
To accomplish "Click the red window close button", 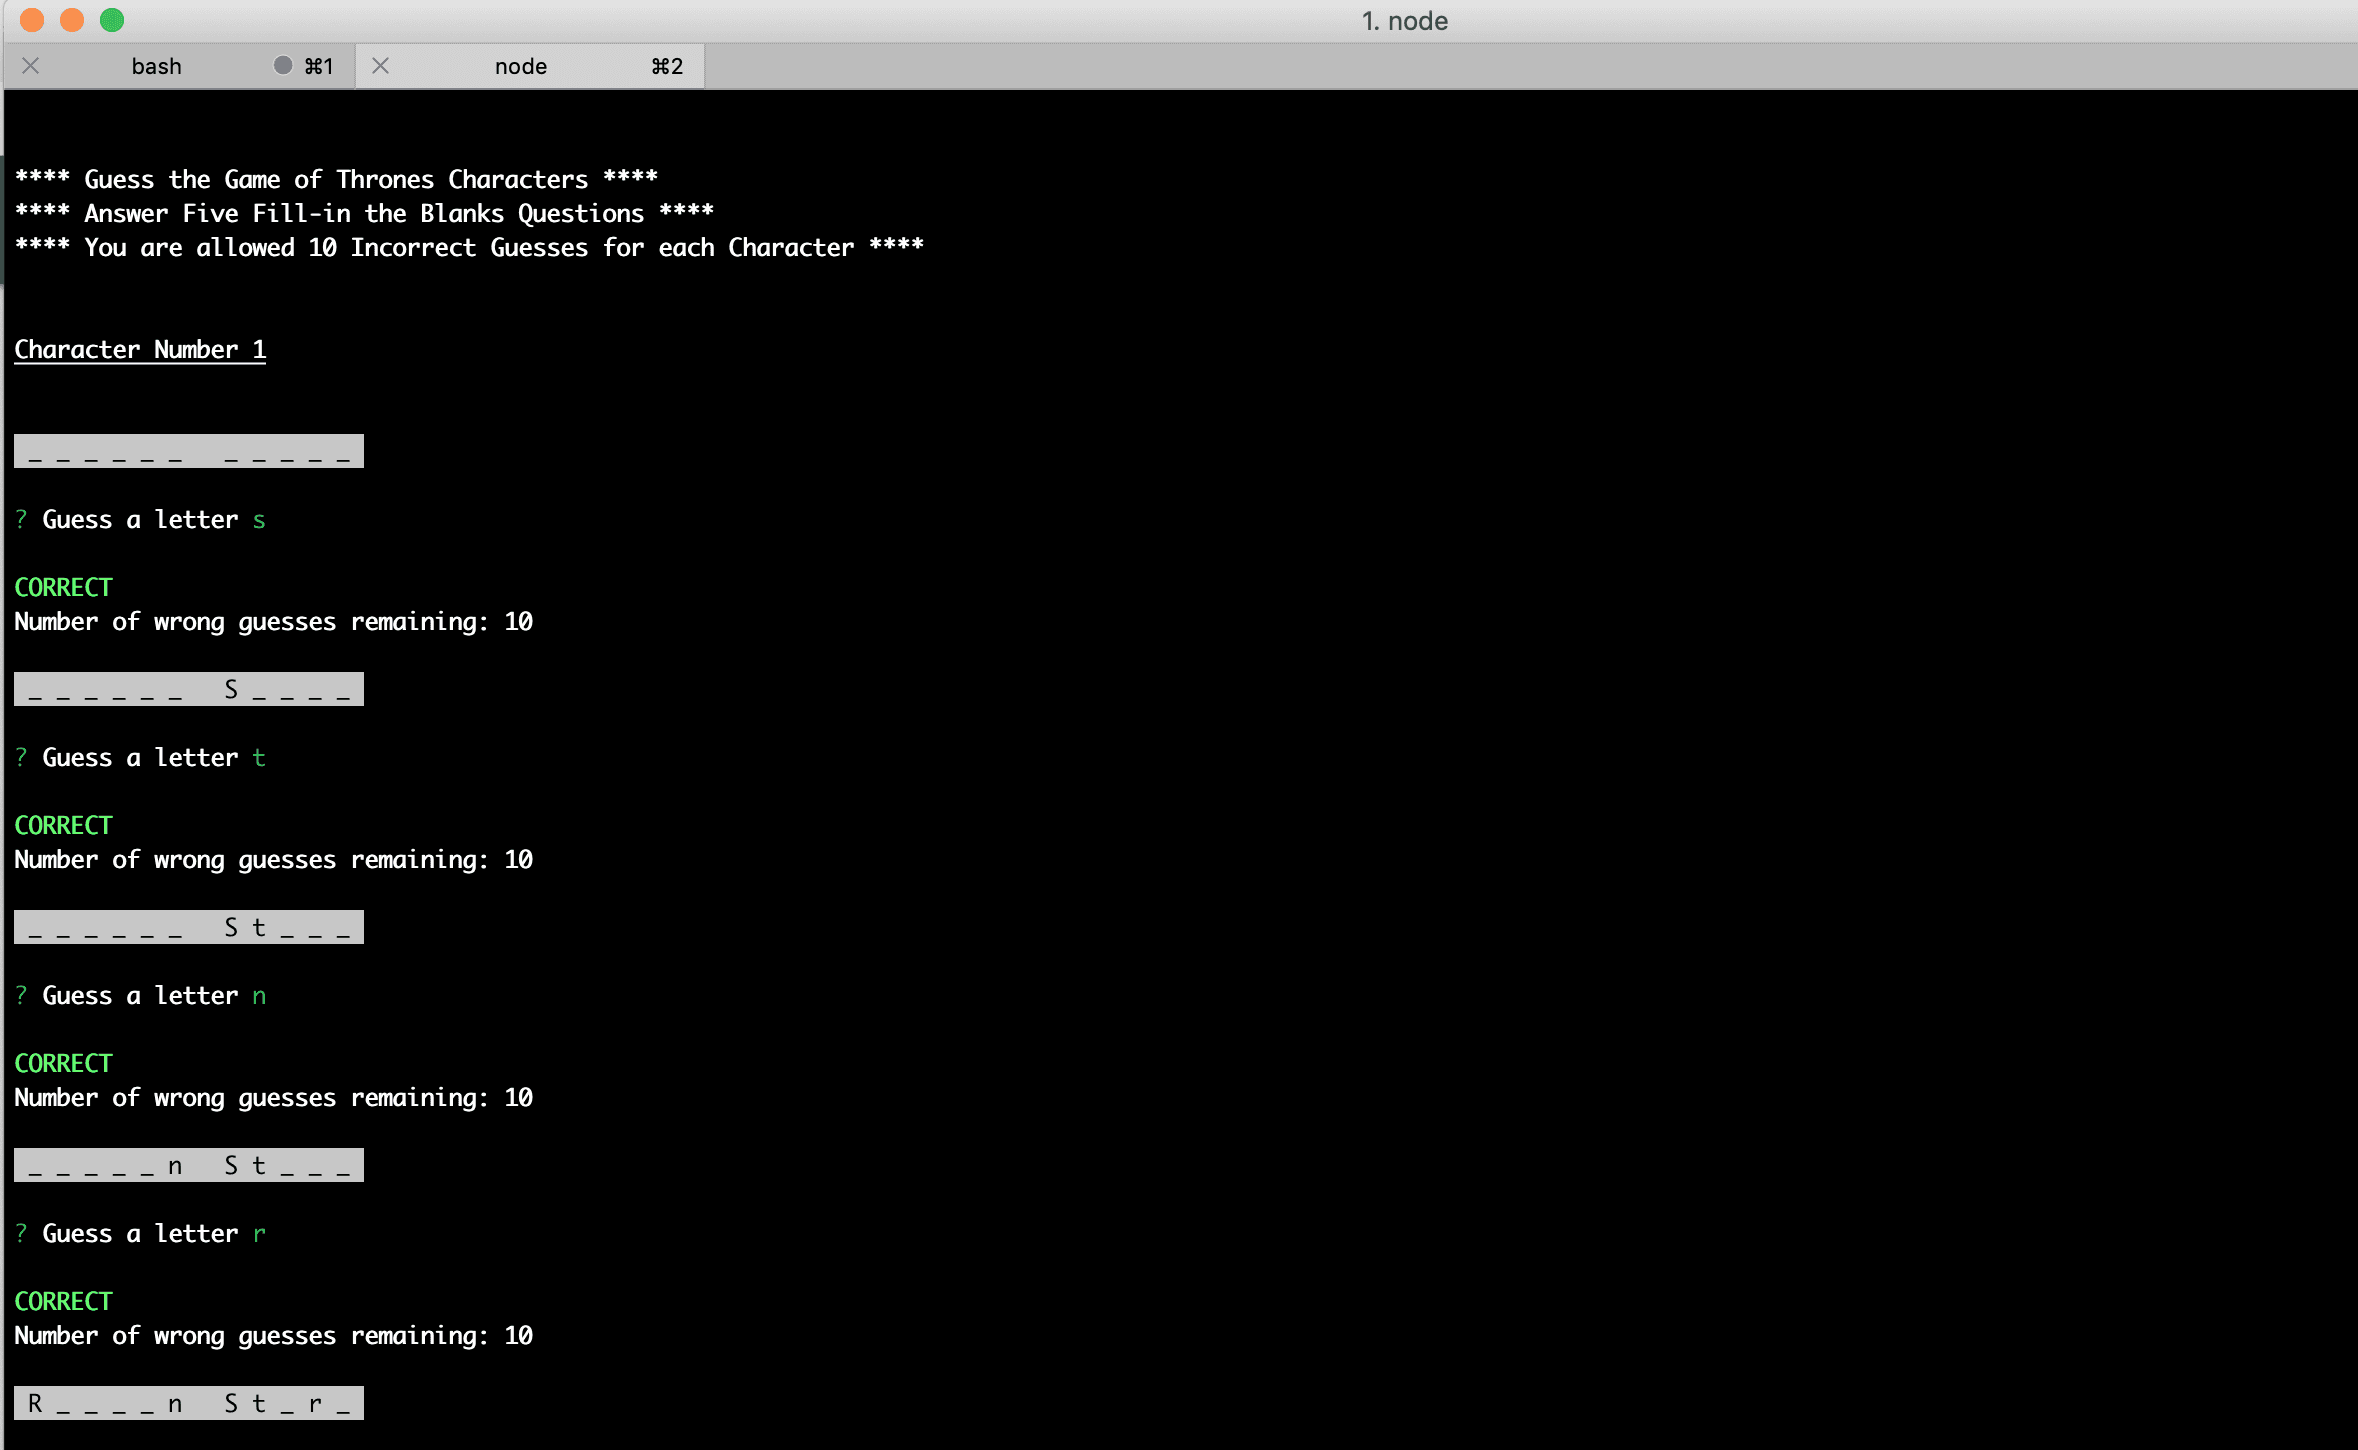I will click(32, 20).
